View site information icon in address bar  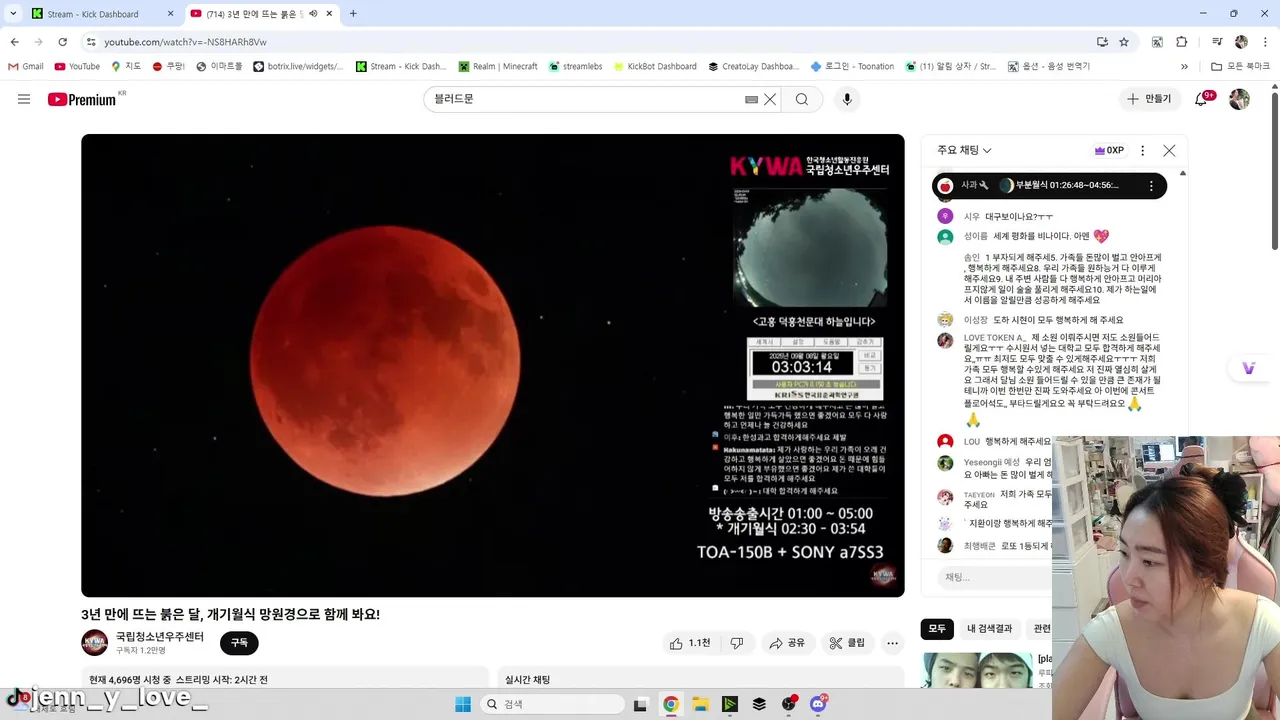click(91, 42)
